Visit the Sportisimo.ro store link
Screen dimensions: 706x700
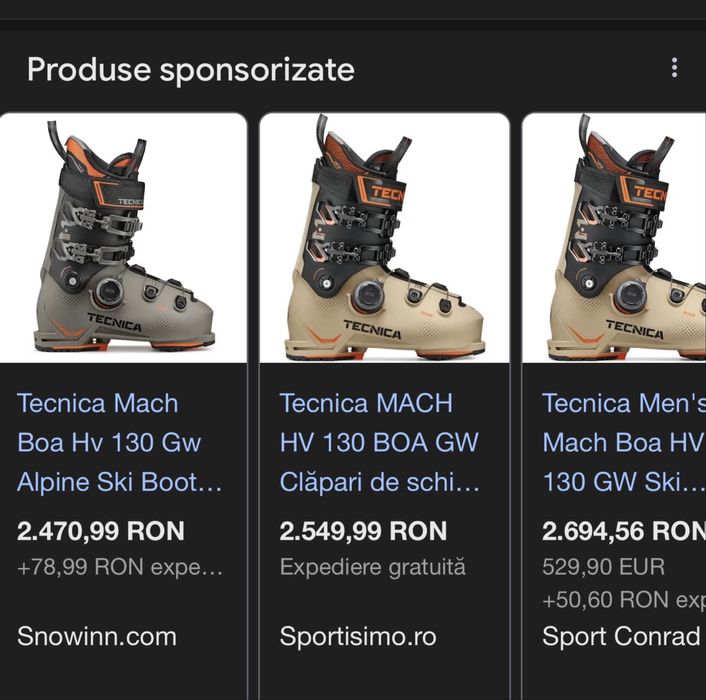pos(358,636)
